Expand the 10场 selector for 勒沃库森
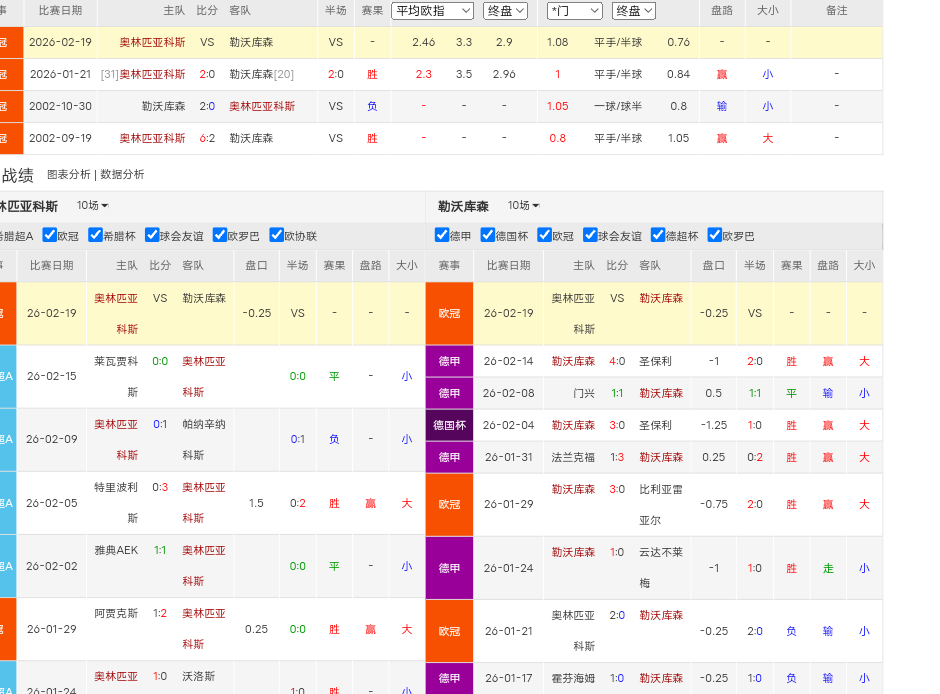 (x=523, y=206)
